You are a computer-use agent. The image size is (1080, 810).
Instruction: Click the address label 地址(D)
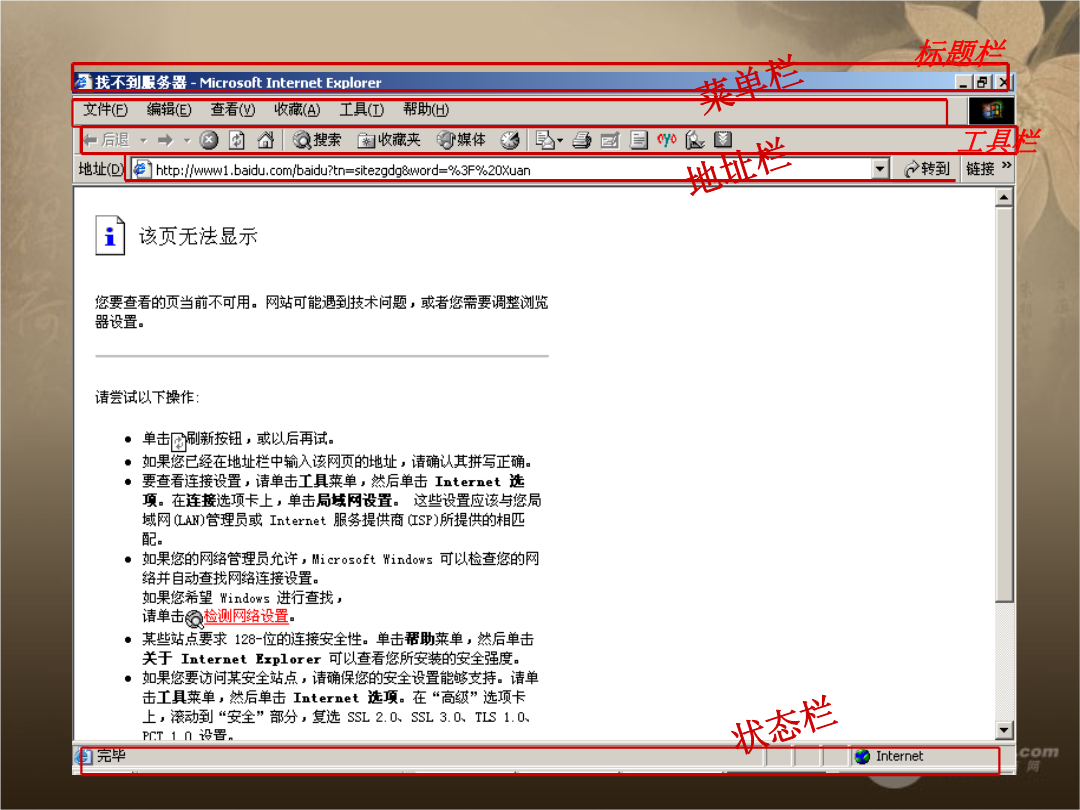[x=101, y=169]
